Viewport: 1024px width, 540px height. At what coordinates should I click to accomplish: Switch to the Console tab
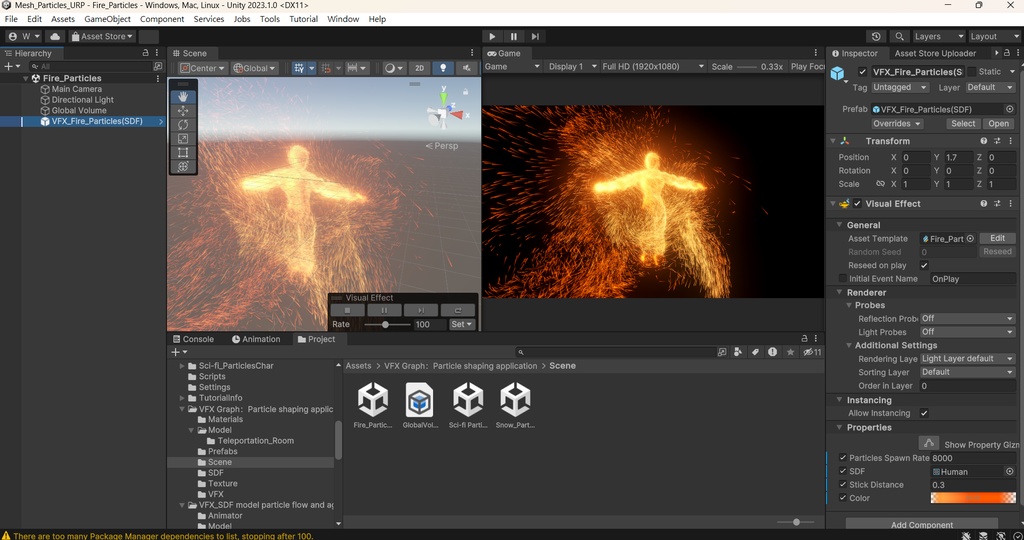[193, 339]
